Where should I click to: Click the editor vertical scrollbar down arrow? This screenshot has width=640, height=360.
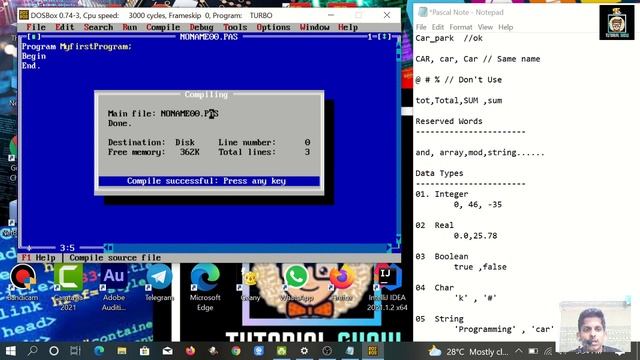398,240
